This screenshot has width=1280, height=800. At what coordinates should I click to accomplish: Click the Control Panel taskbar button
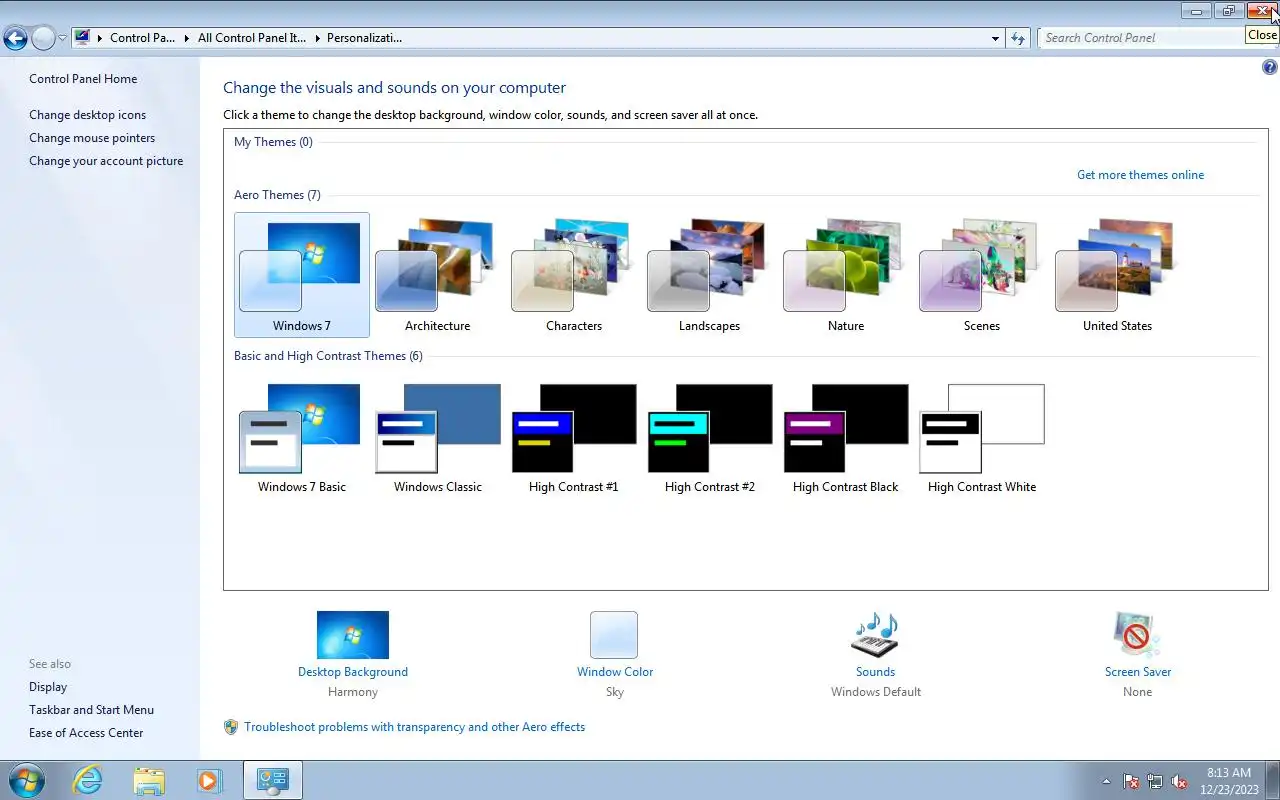coord(272,780)
